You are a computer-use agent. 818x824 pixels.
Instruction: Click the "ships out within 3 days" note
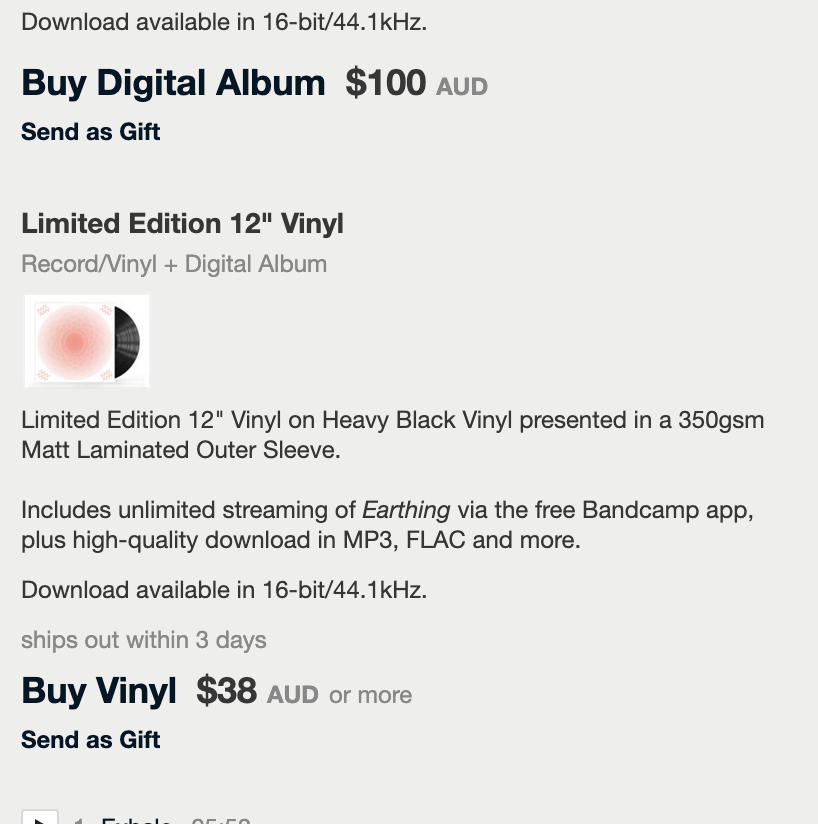(144, 640)
